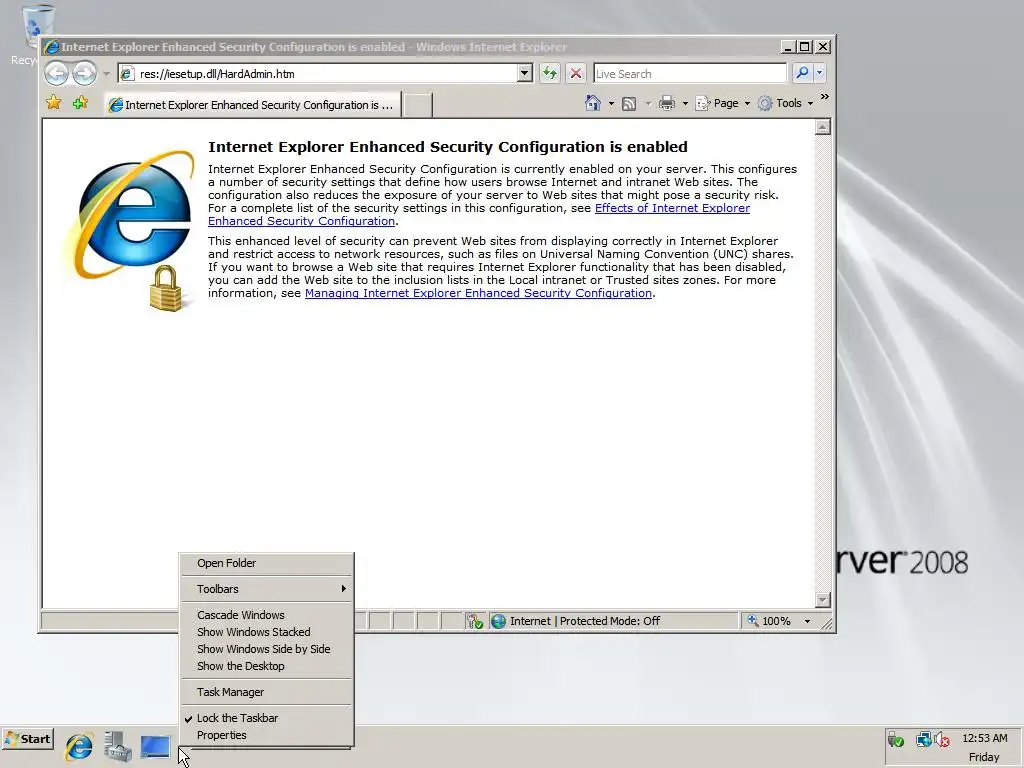This screenshot has height=768, width=1024.
Task: Choose Open Folder from the context menu
Action: (266, 563)
